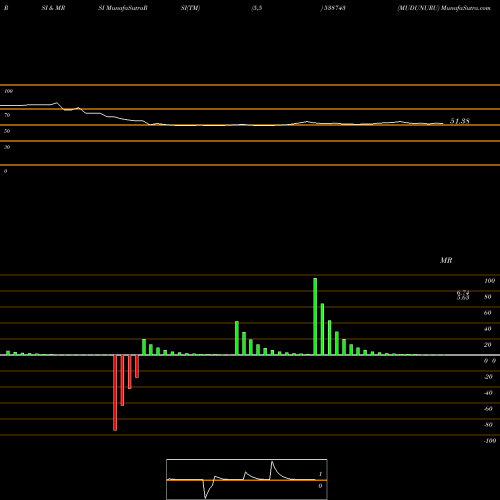This screenshot has width=500, height=500.
Task: Click the longest red MR bar
Action: point(115,393)
